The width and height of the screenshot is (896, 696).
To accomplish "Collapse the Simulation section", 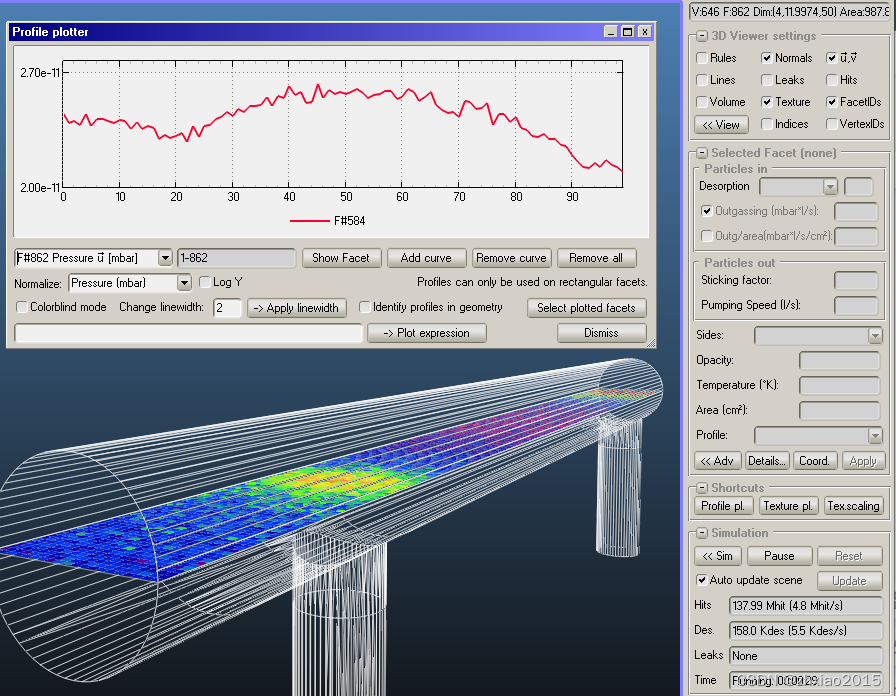I will (x=702, y=533).
